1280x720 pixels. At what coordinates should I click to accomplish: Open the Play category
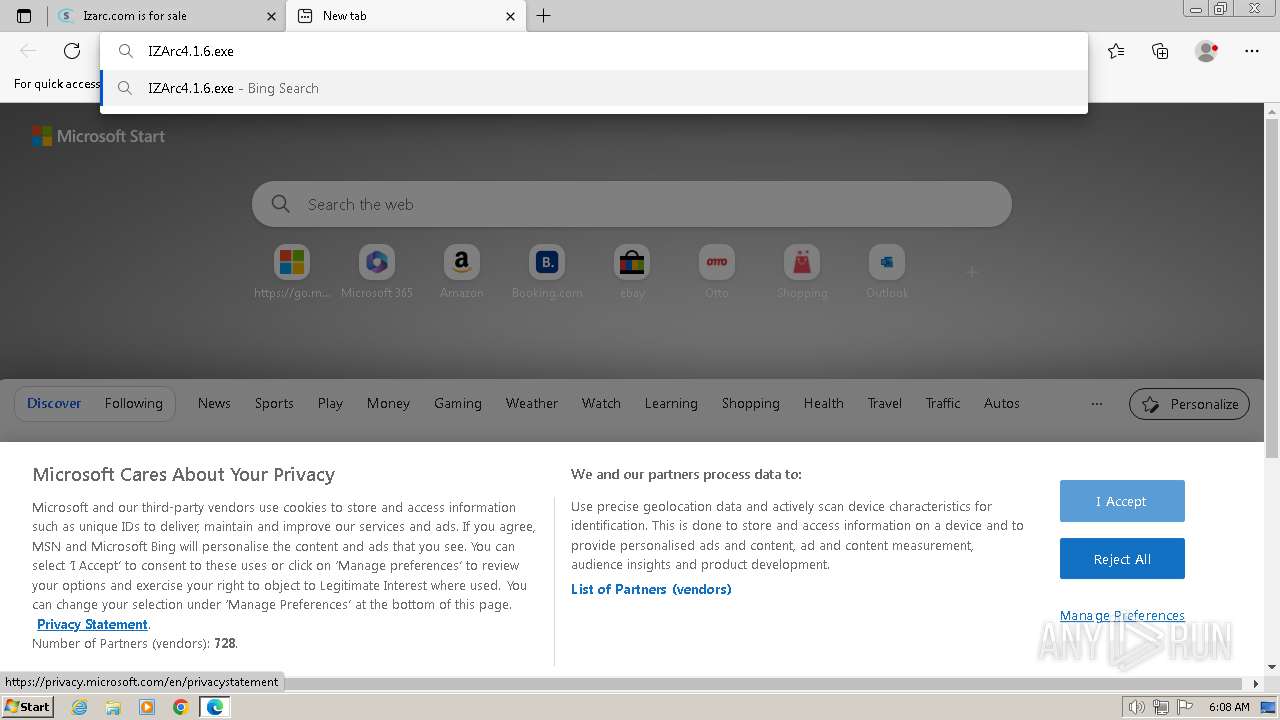330,403
